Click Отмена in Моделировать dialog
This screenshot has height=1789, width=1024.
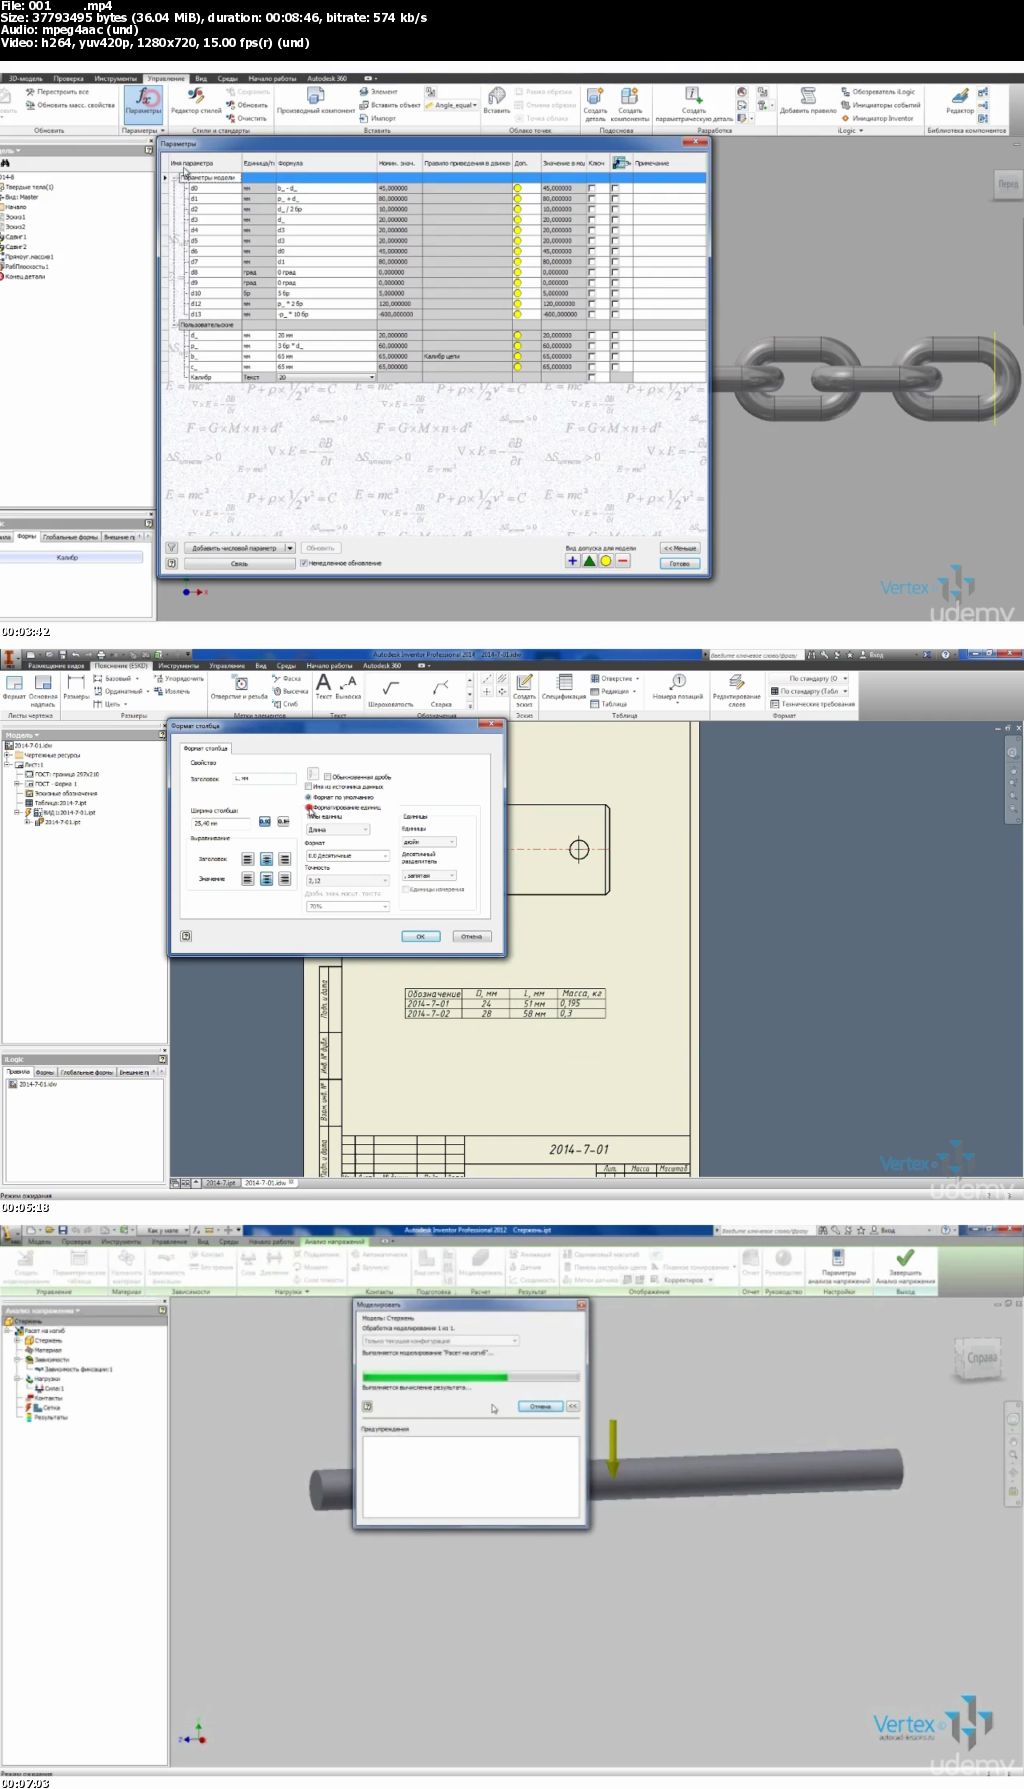541,1406
